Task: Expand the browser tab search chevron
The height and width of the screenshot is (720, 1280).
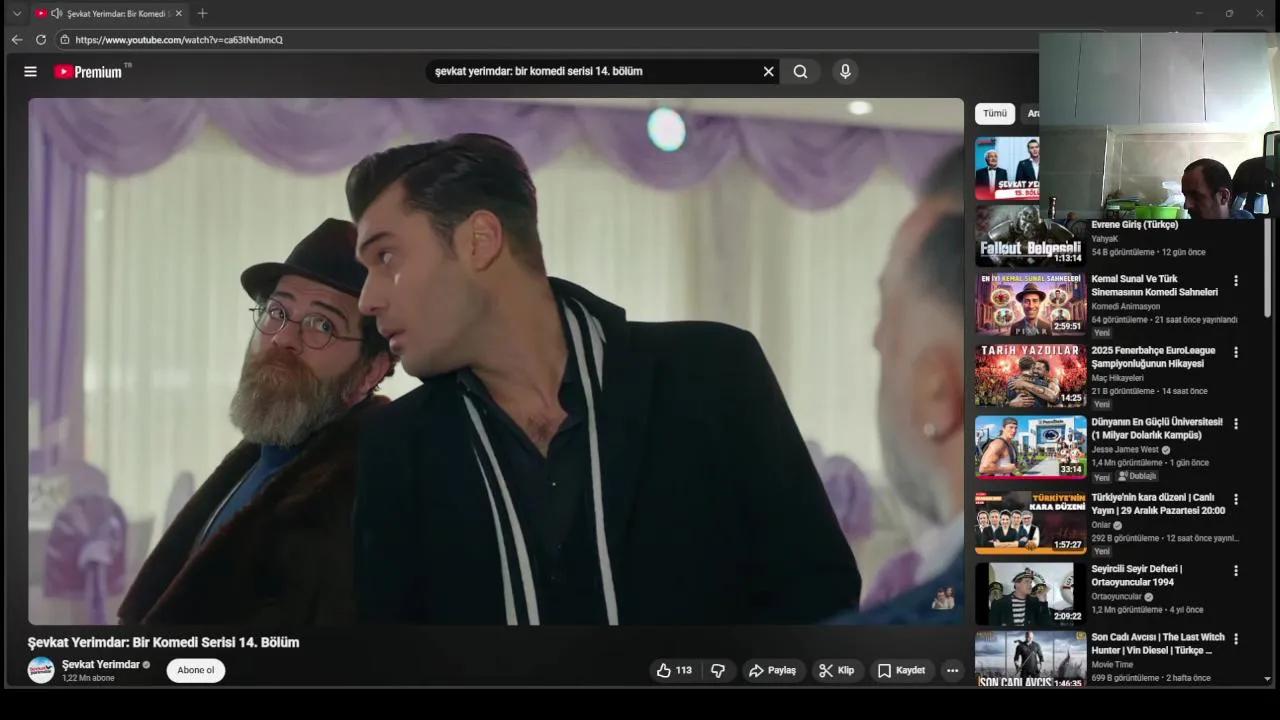Action: click(x=16, y=13)
